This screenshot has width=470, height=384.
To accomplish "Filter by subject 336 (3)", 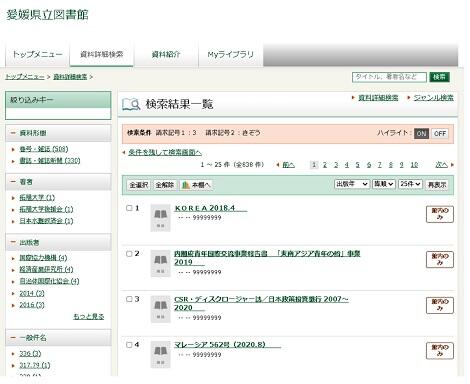I will (30, 354).
